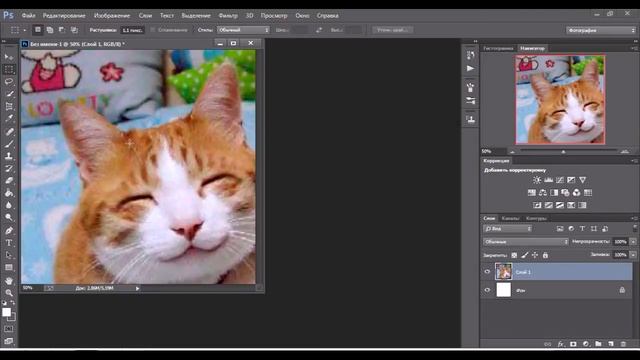Click the layer styles fx icon

pos(561,344)
